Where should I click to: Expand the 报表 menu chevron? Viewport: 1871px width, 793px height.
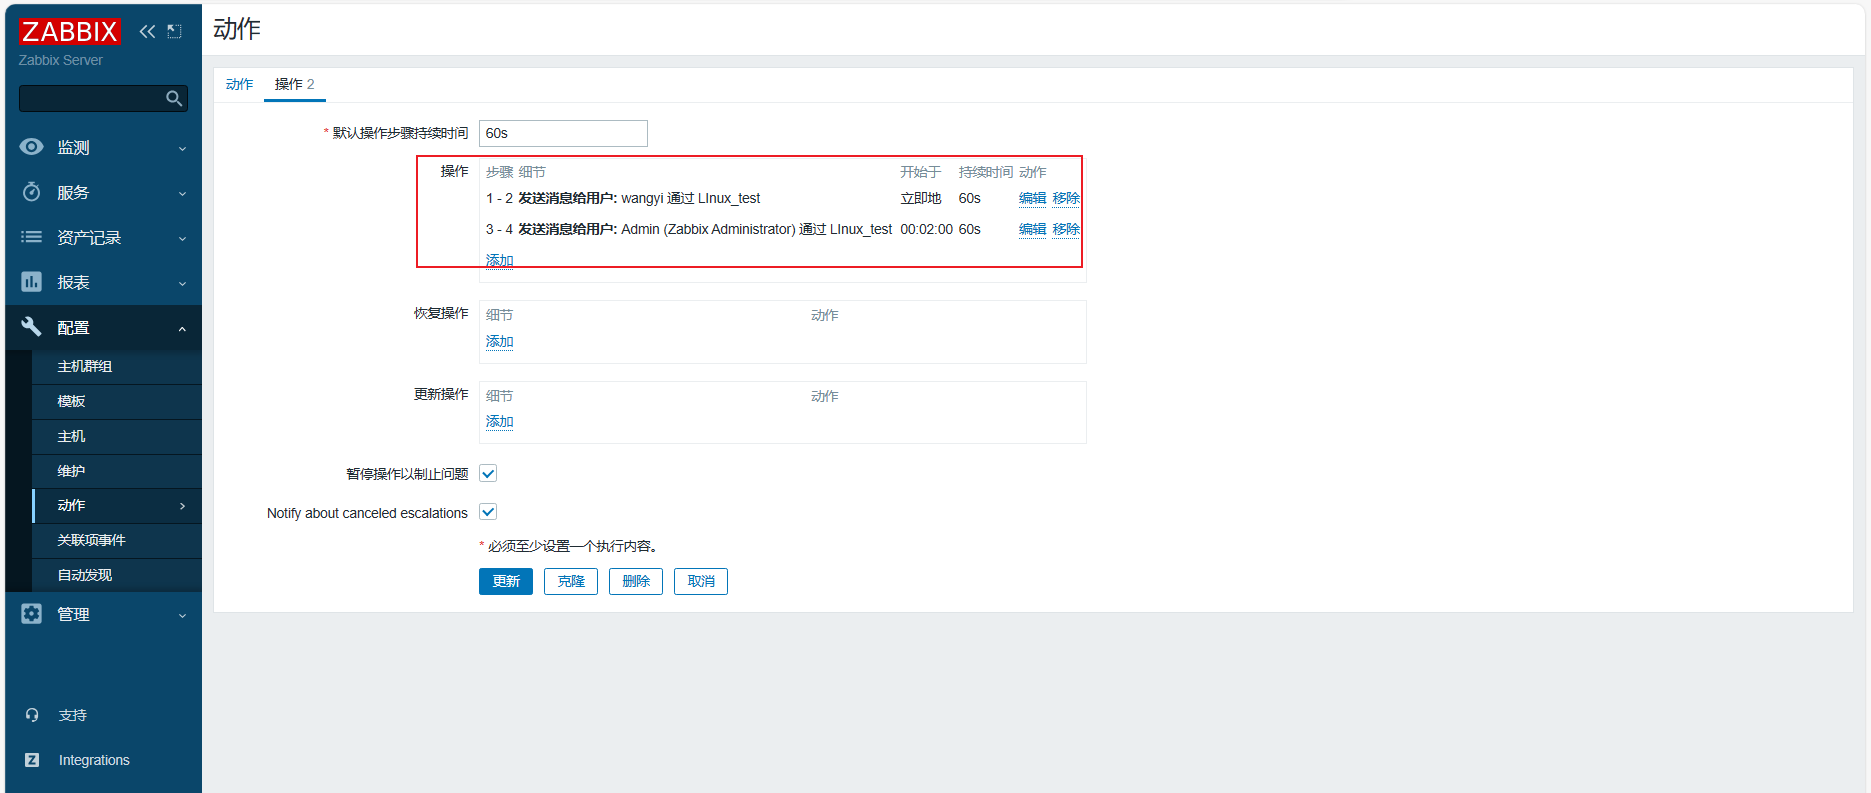pos(182,283)
